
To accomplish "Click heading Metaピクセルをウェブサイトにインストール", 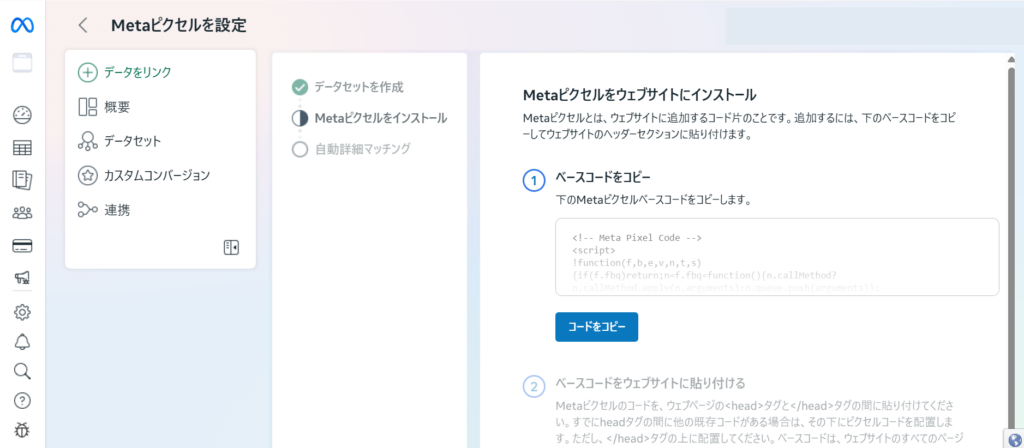I will (x=640, y=95).
